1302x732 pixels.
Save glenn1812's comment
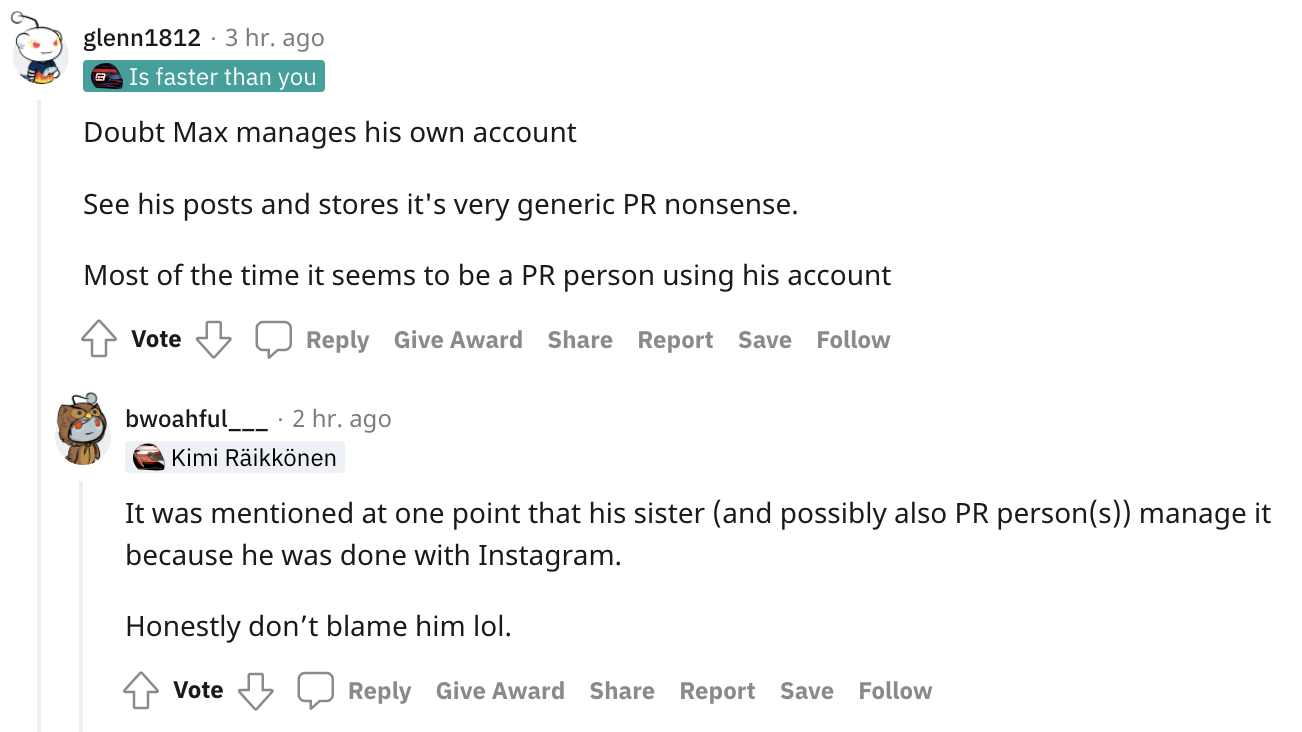(x=765, y=340)
